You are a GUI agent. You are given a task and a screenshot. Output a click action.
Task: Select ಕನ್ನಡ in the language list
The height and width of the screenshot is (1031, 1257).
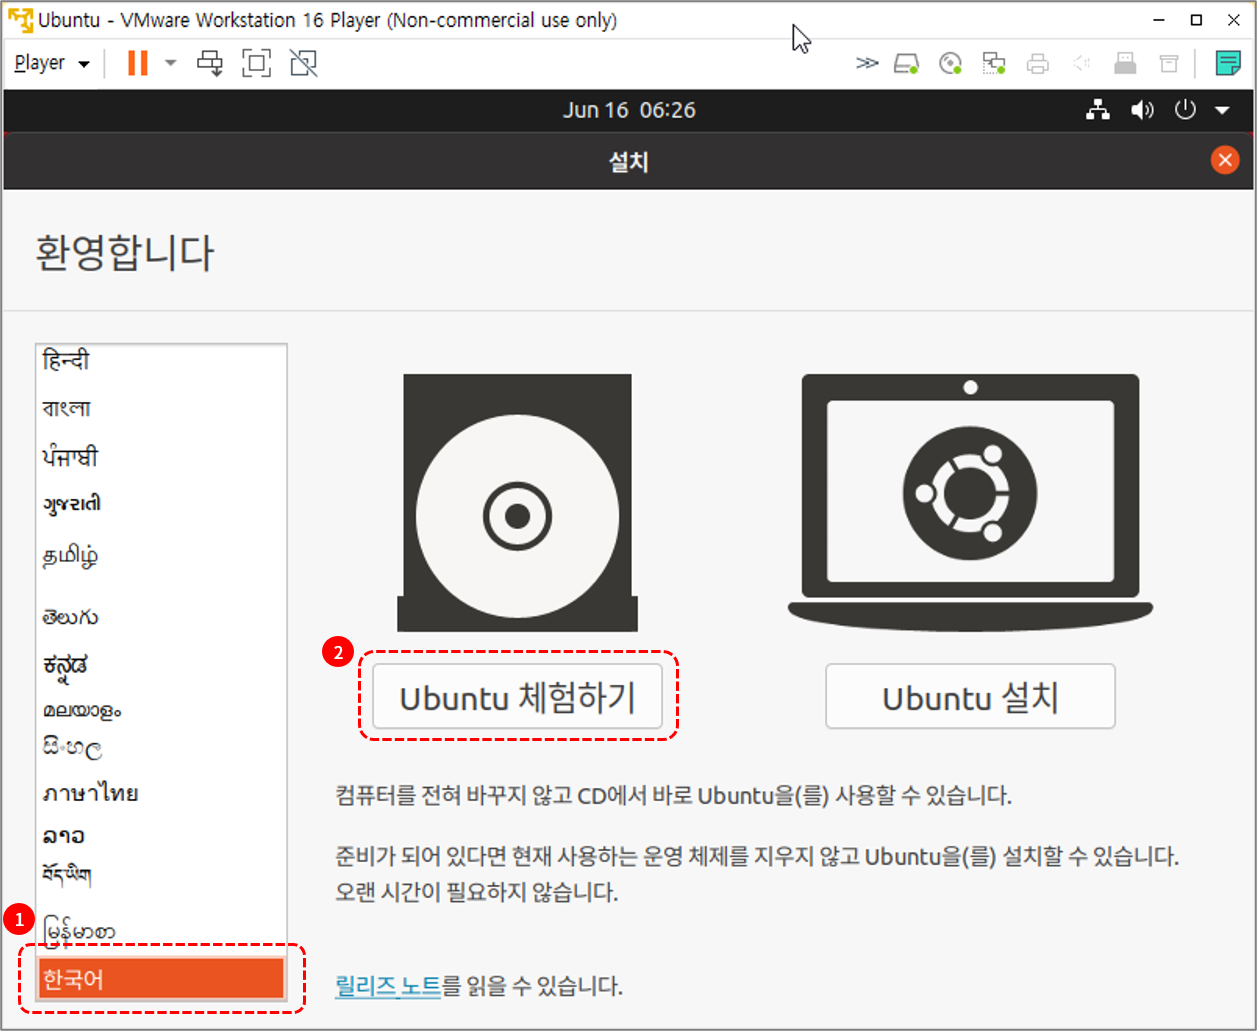[x=162, y=665]
